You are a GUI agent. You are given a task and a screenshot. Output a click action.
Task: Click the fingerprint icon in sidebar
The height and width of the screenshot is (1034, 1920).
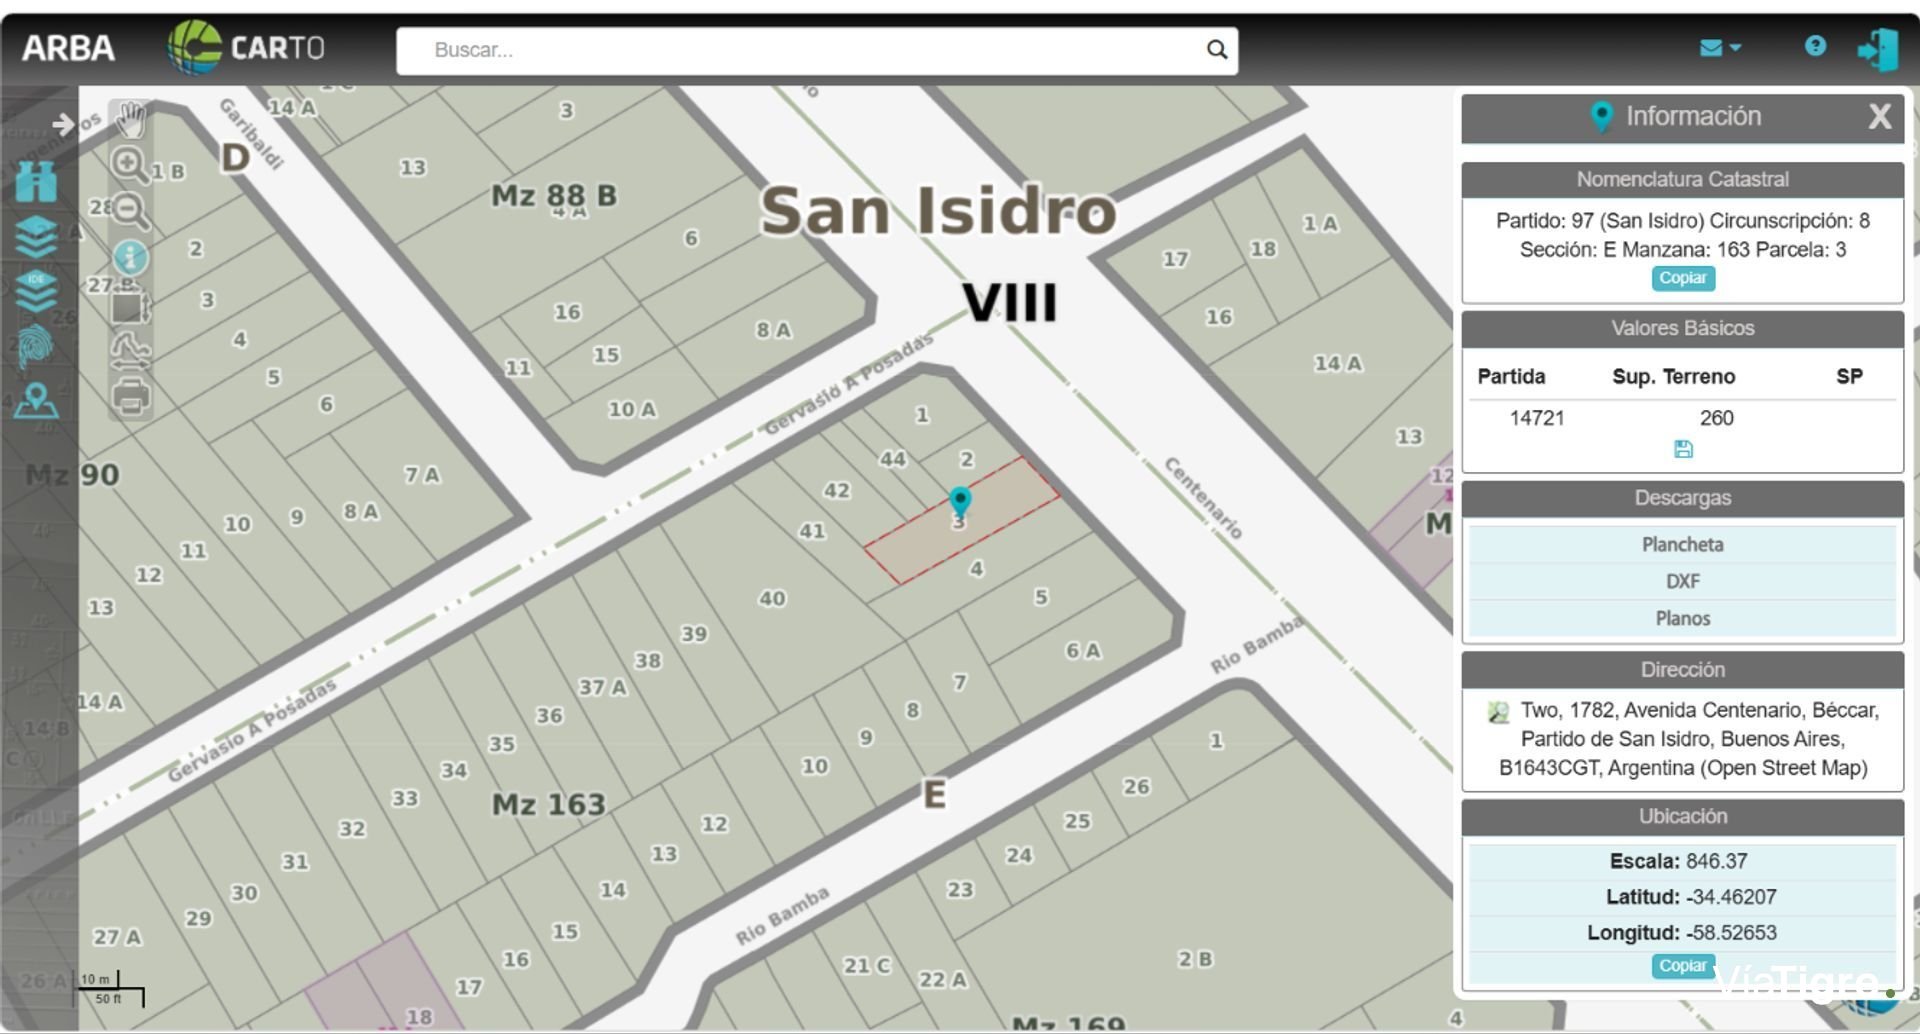[x=36, y=347]
